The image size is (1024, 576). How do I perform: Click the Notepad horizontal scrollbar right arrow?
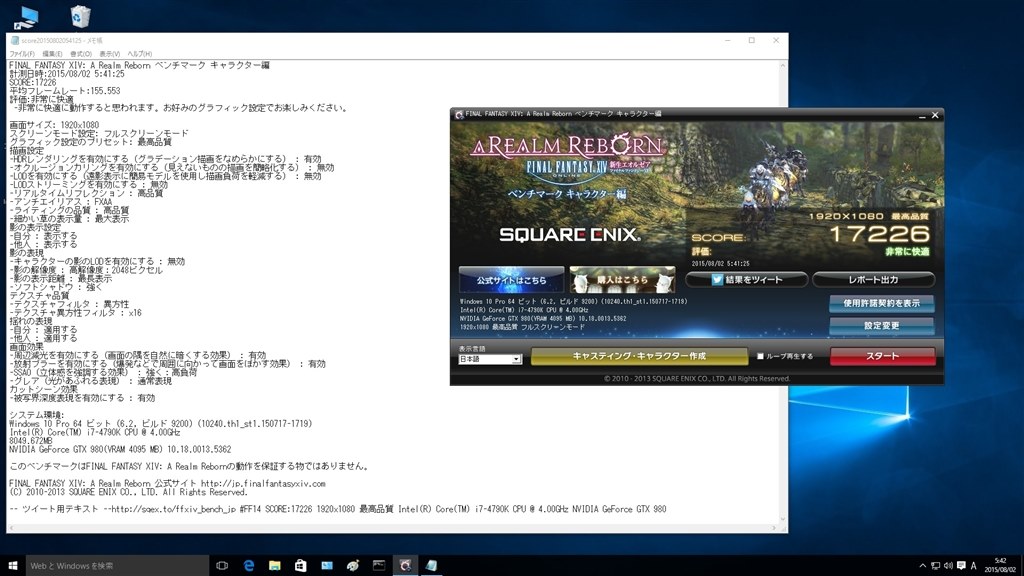pos(773,528)
